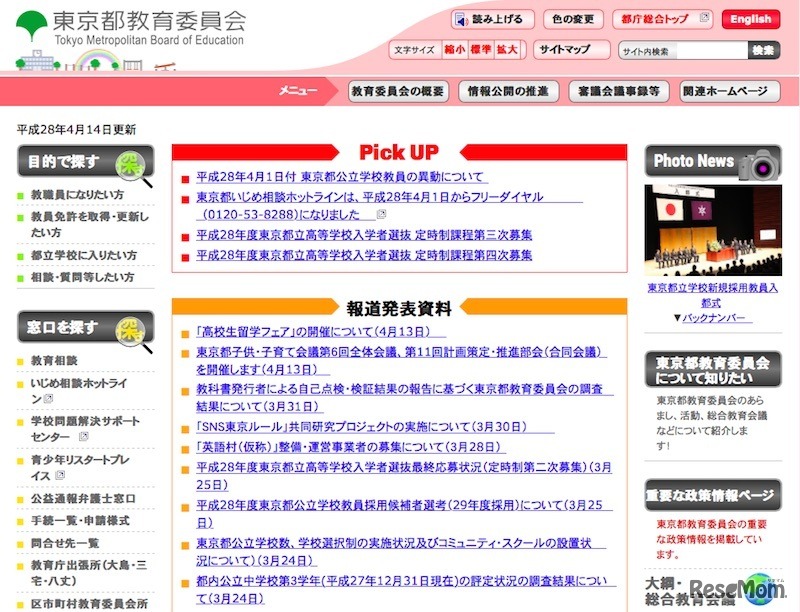Open 定時制課程第三次募集 link
Image resolution: width=800 pixels, height=612 pixels.
pyautogui.click(x=364, y=235)
